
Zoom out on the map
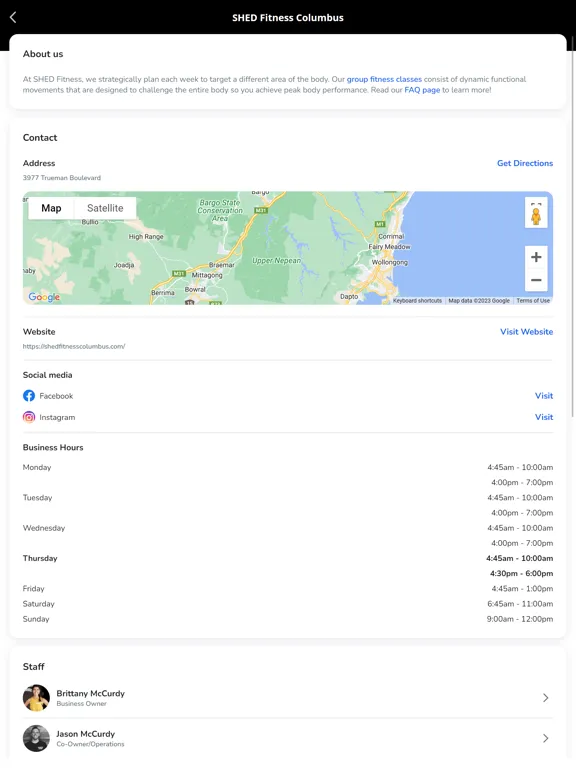pos(536,280)
